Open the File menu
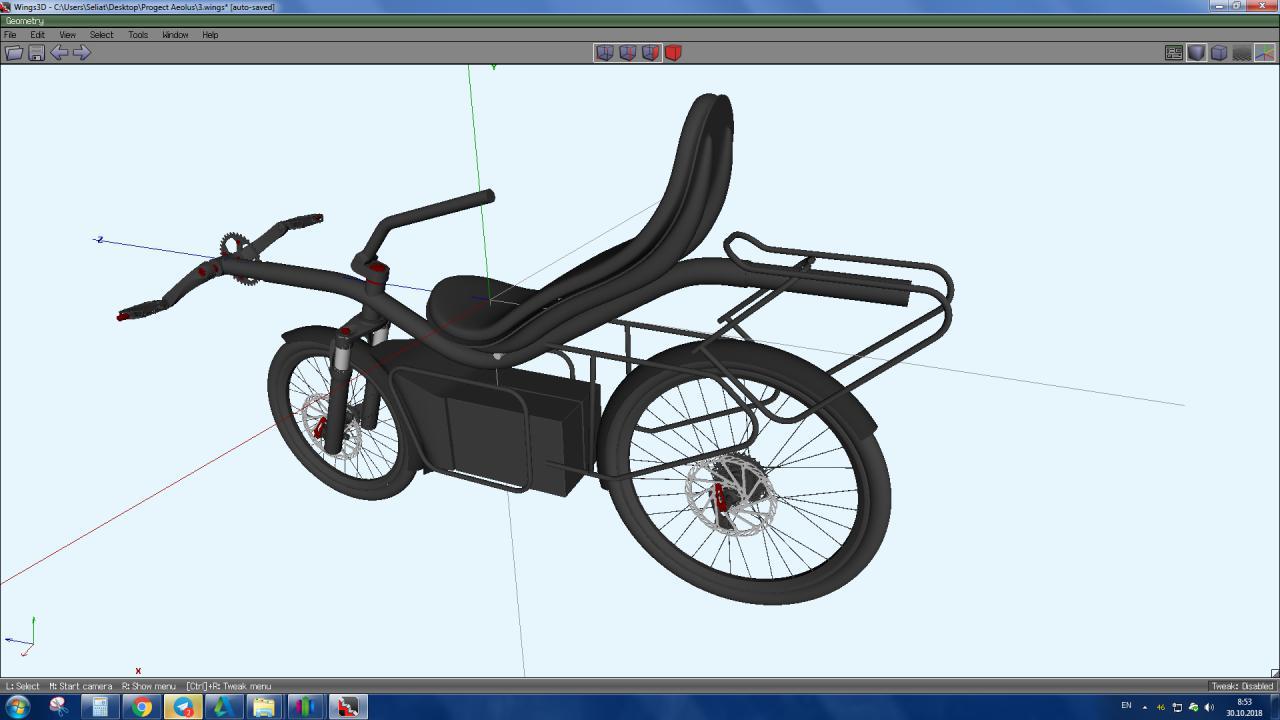This screenshot has width=1280, height=720. tap(10, 35)
